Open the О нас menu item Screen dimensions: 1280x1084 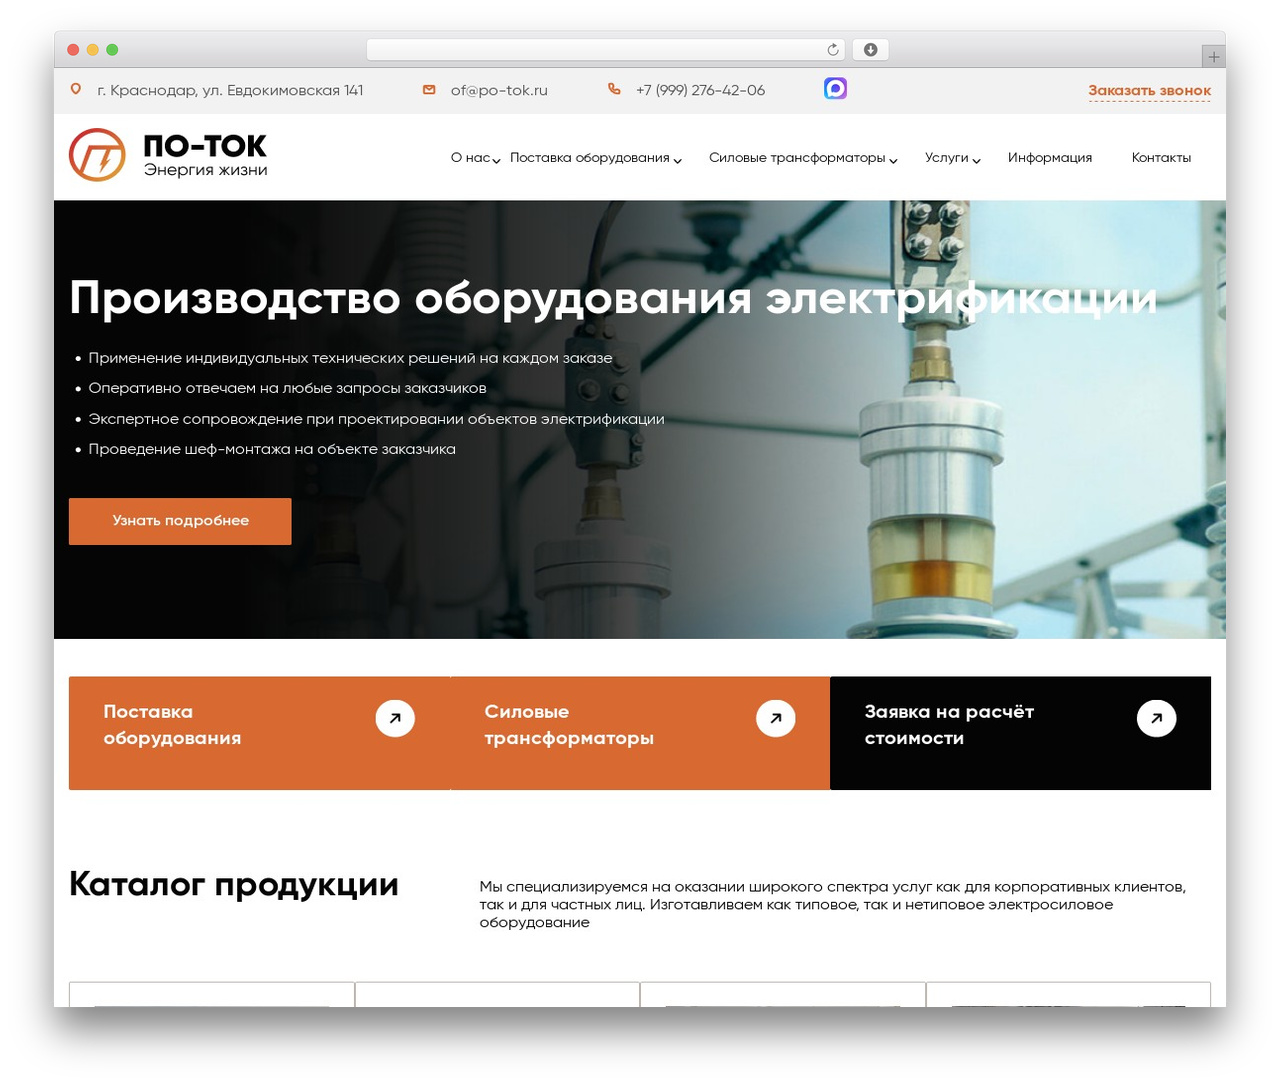pyautogui.click(x=470, y=158)
